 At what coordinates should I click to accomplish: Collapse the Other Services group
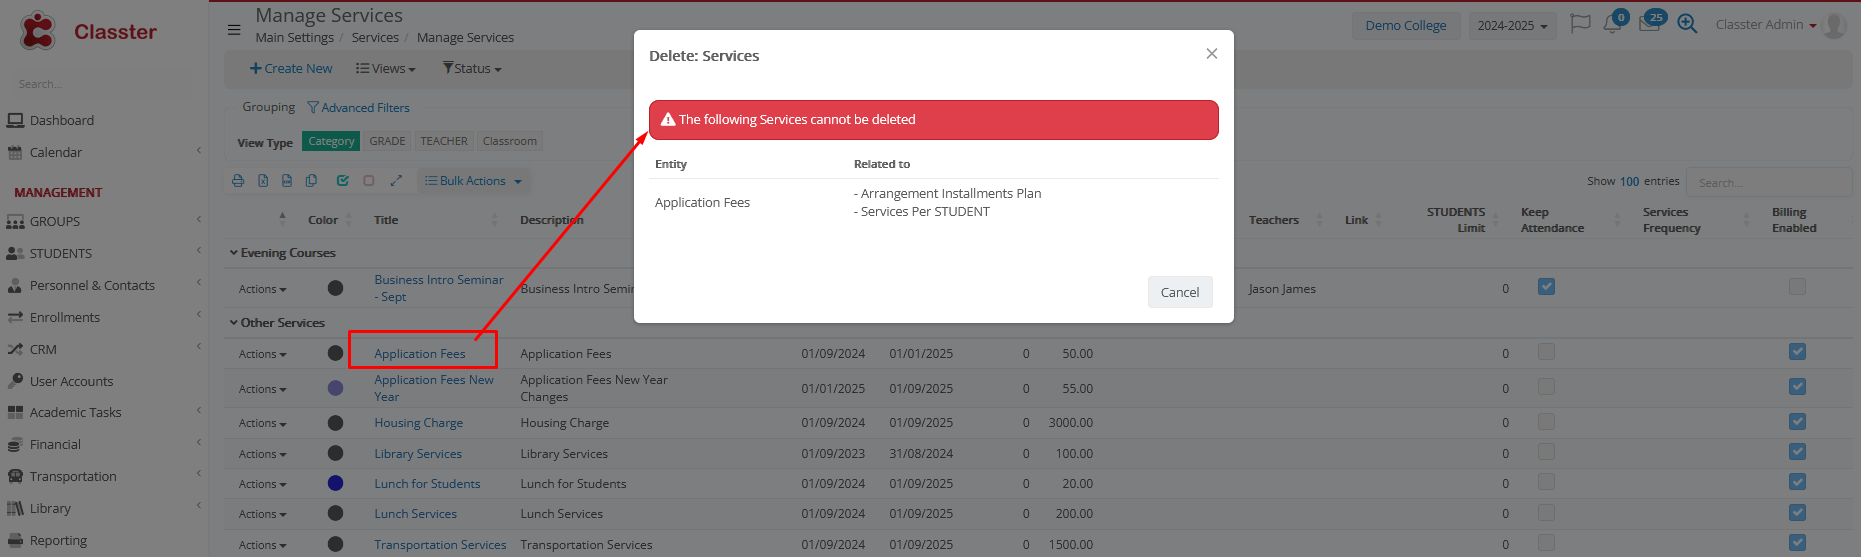coord(234,323)
